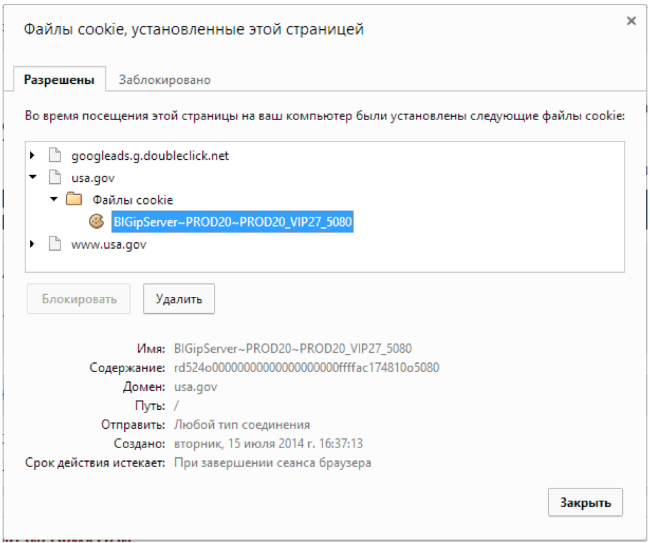Switch to the Заблокировано tab

click(x=164, y=80)
